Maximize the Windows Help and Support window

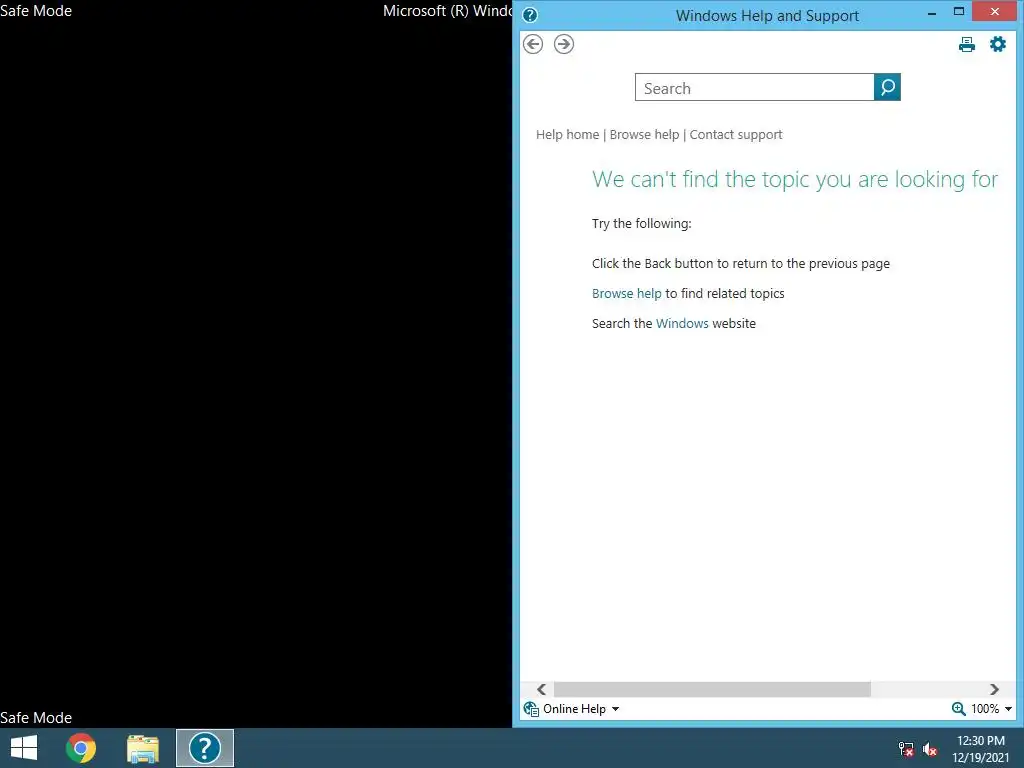959,12
